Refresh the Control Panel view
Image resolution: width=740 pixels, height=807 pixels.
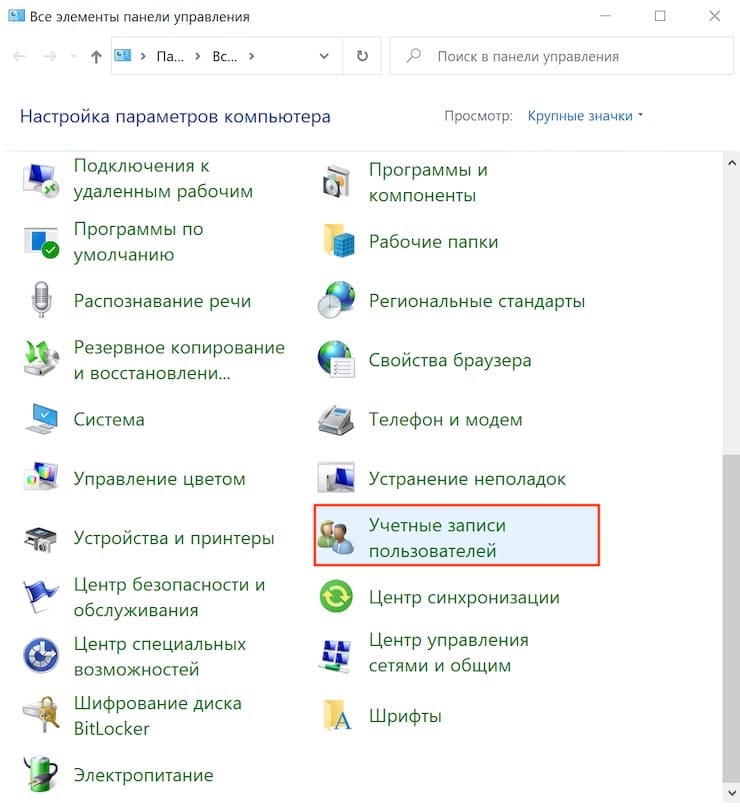click(x=362, y=56)
